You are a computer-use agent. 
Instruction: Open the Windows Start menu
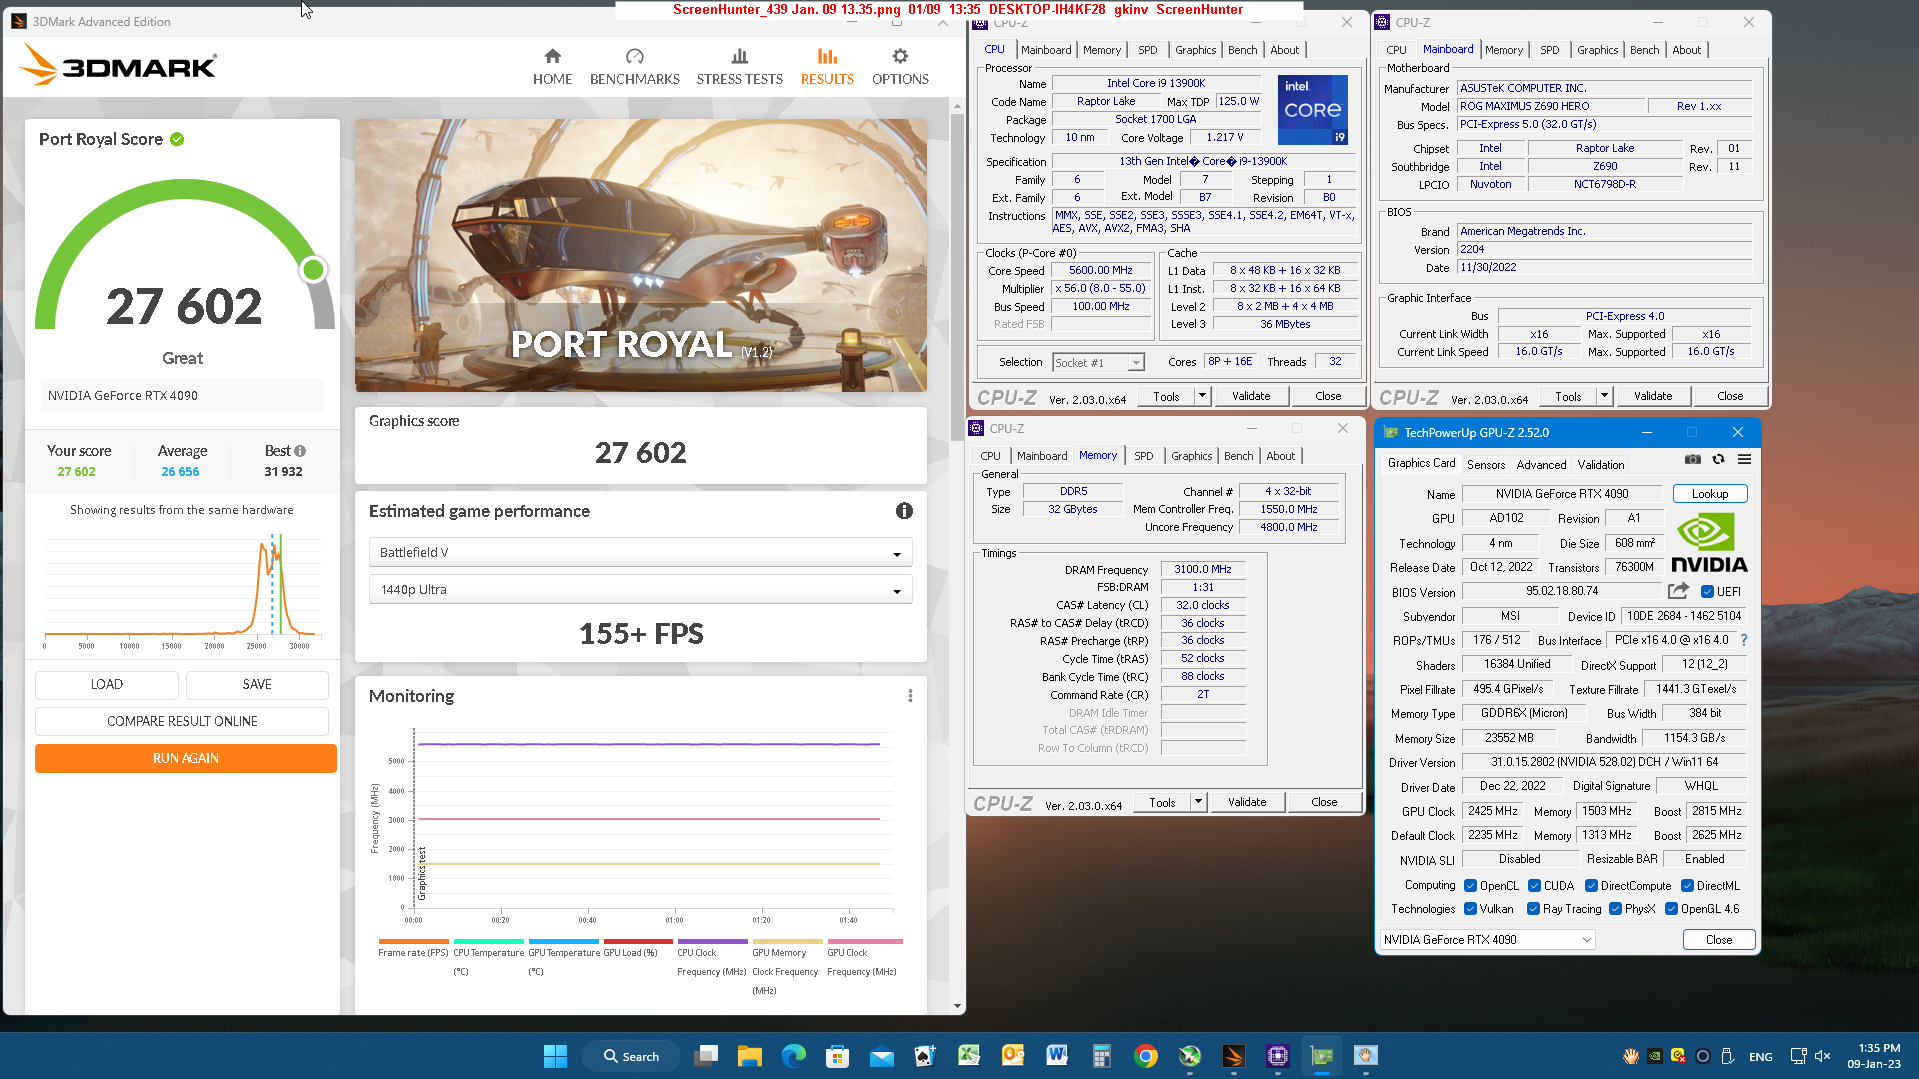tap(555, 1056)
